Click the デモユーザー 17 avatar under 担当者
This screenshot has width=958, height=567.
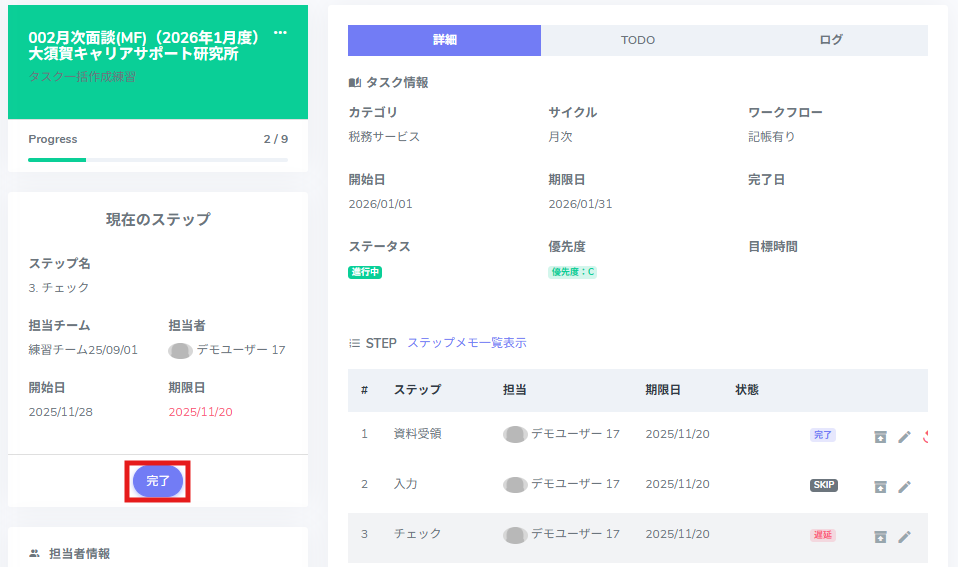pos(180,350)
